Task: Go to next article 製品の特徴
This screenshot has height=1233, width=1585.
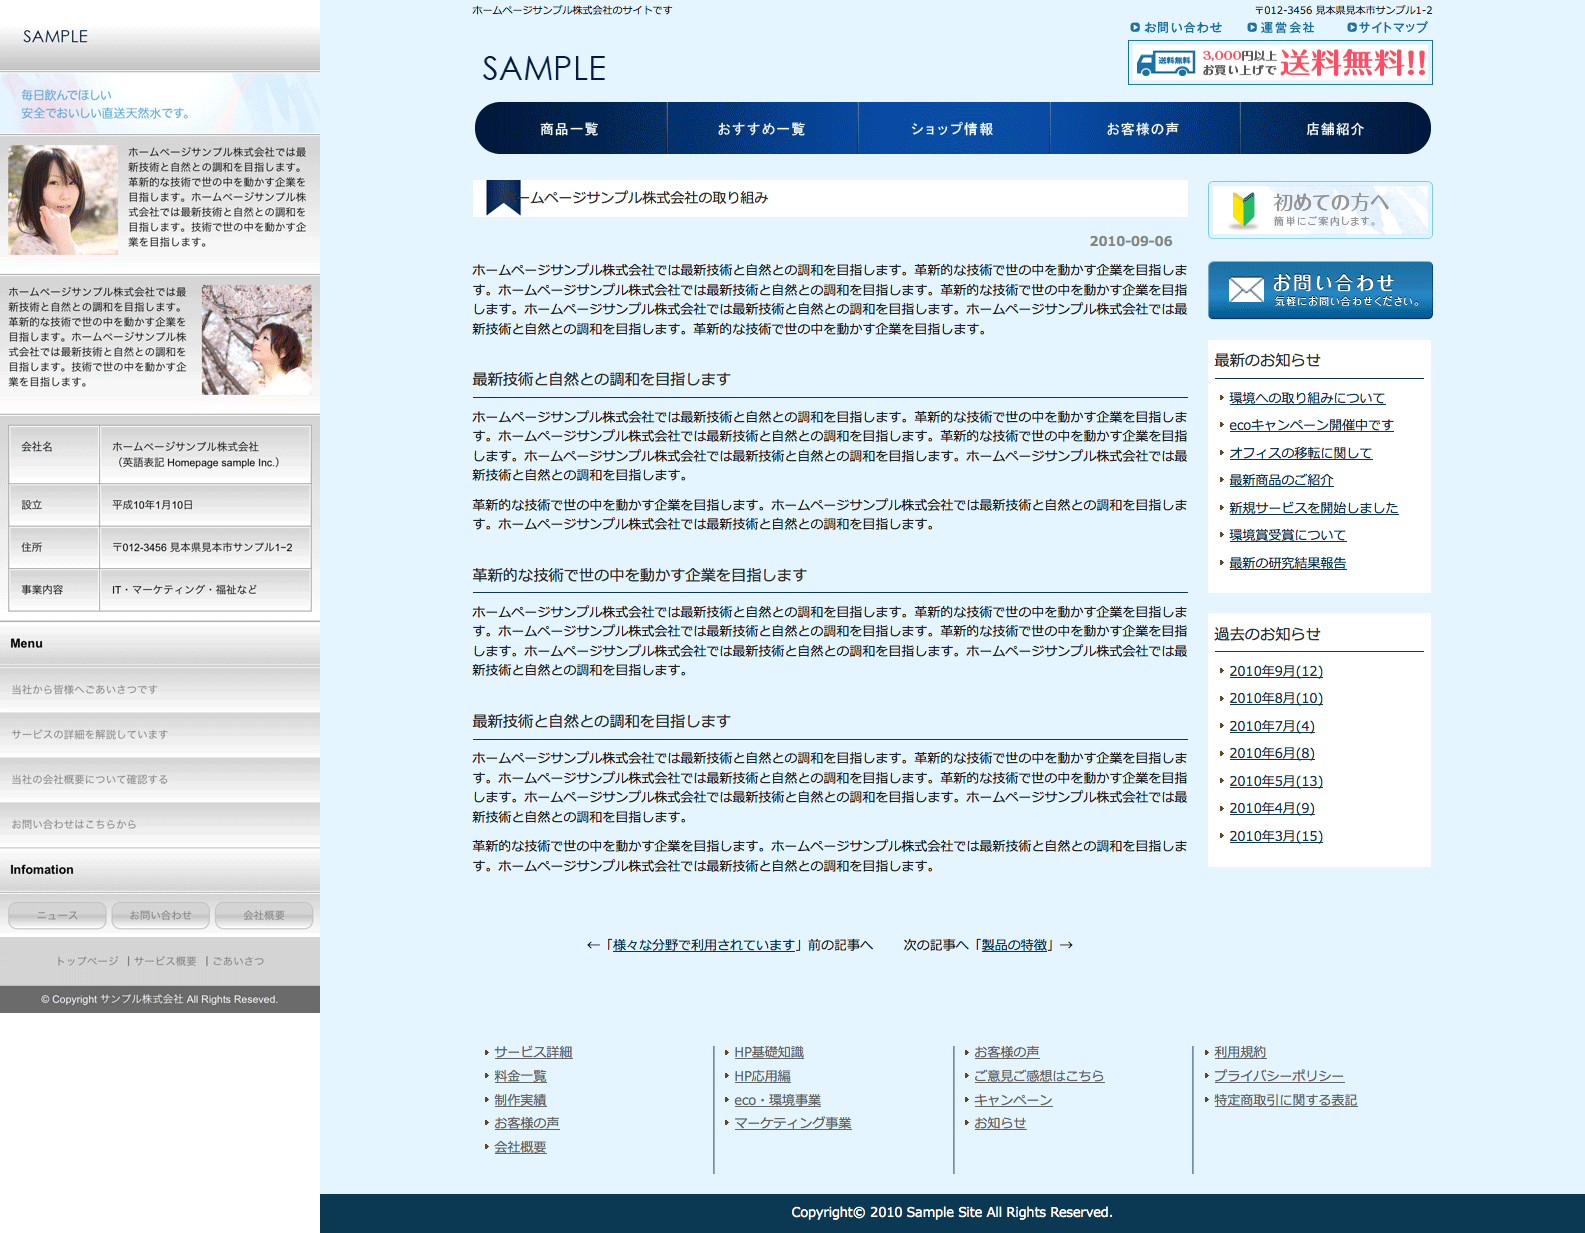Action: coord(1014,945)
